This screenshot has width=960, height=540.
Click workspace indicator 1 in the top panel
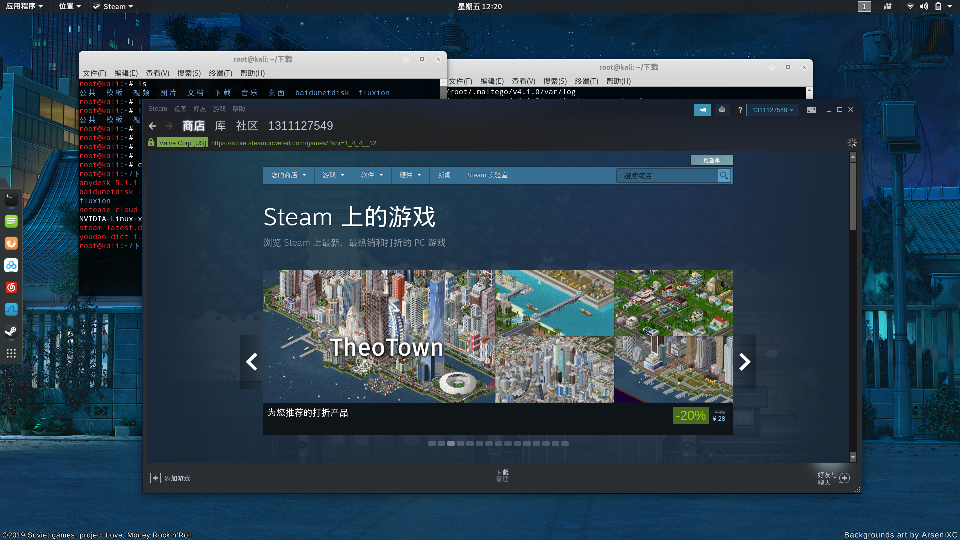864,6
